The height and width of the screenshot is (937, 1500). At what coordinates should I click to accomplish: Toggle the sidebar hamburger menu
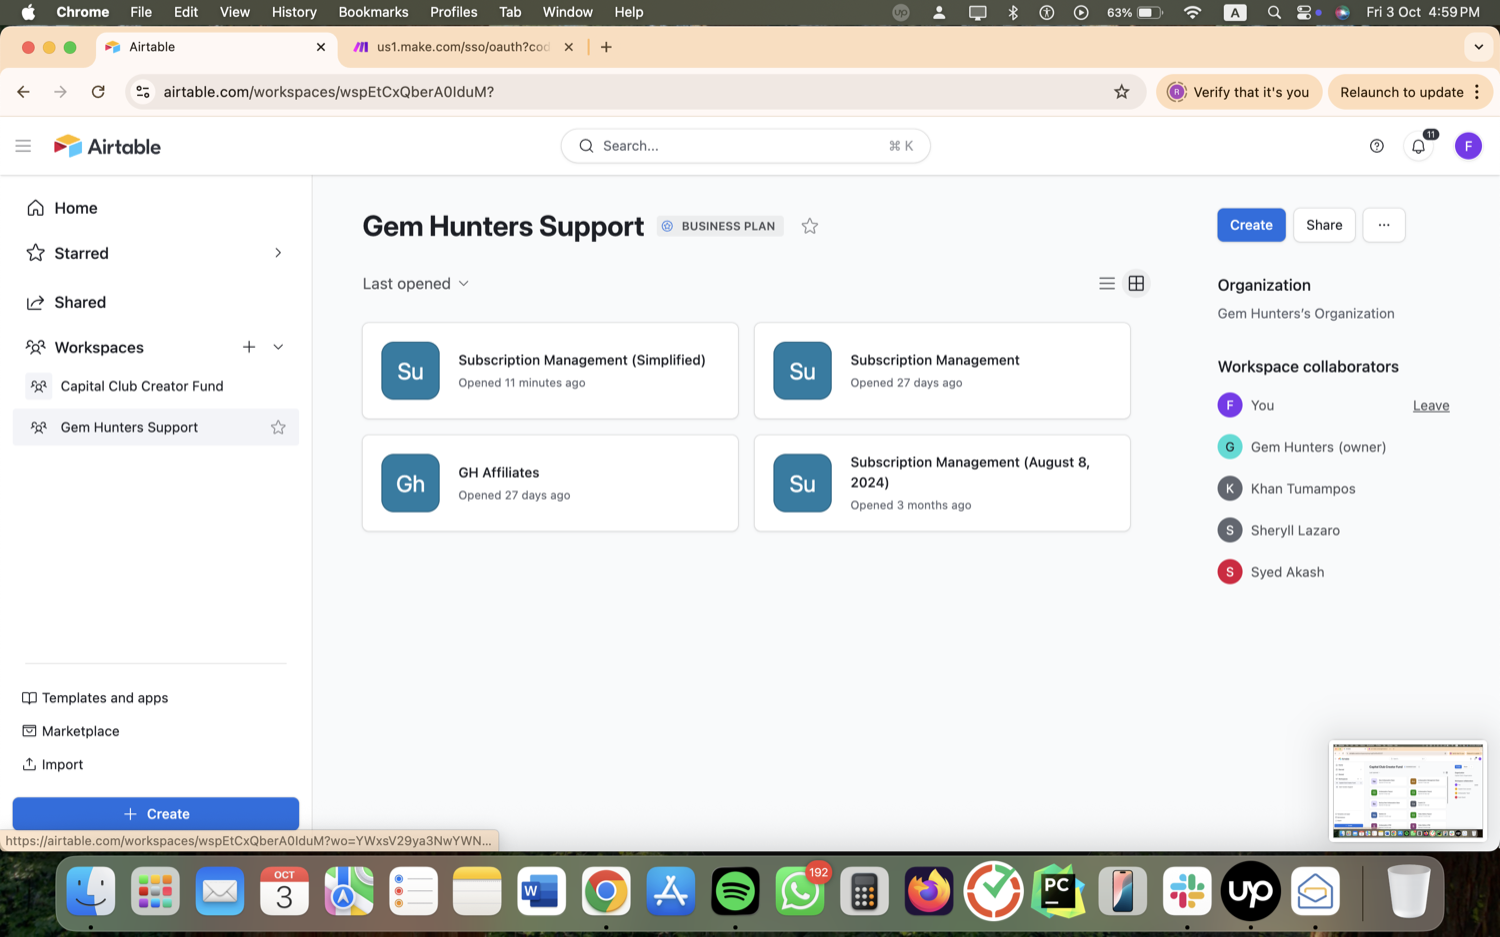(23, 146)
